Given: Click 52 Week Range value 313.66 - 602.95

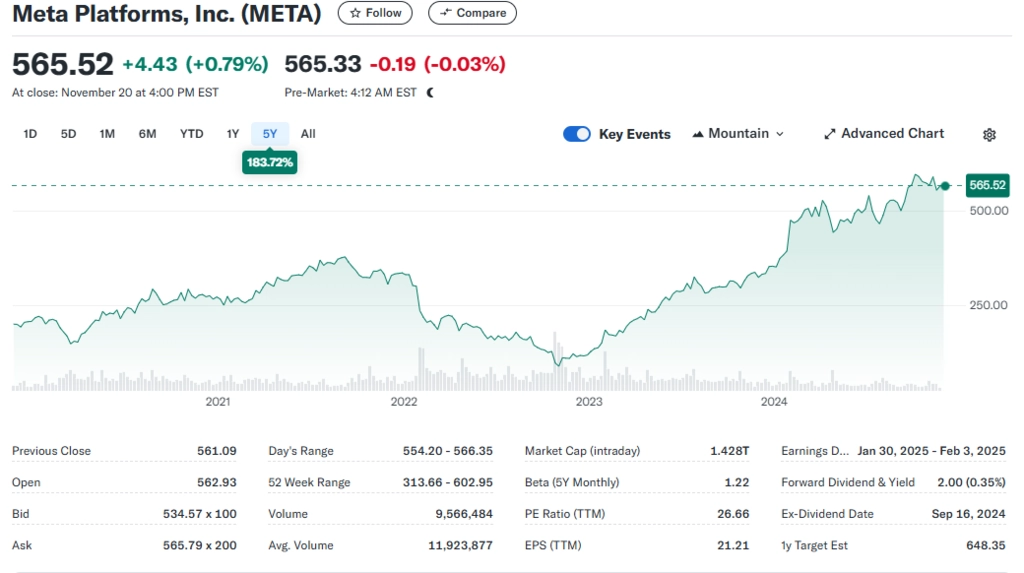Looking at the screenshot, I should (x=448, y=482).
